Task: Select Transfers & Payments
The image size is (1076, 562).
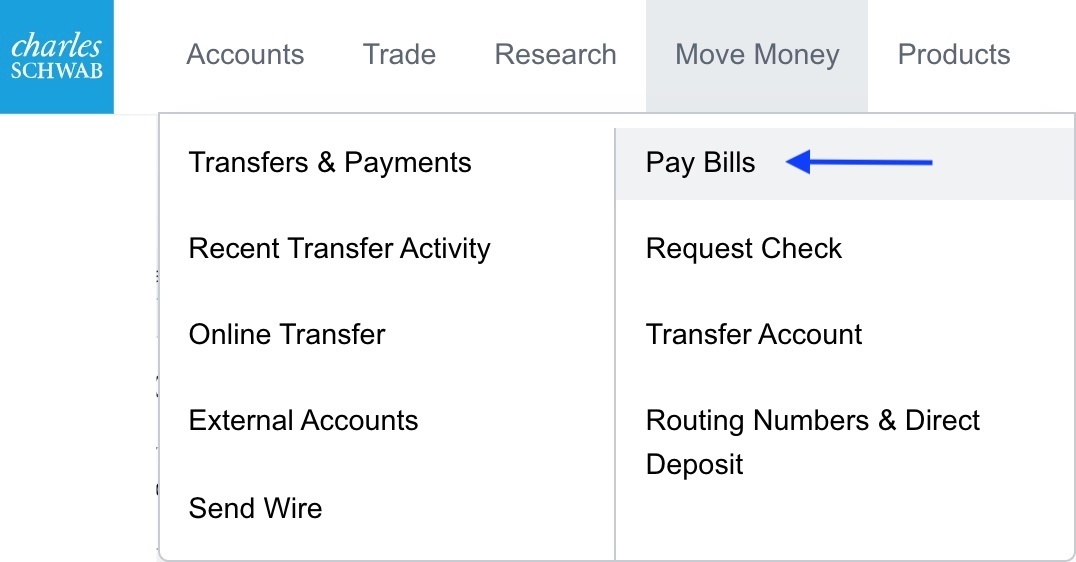Action: click(330, 163)
